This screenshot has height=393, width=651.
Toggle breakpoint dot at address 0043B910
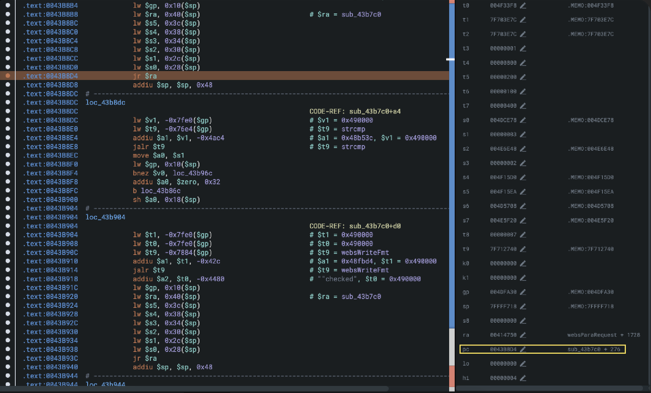tap(7, 261)
